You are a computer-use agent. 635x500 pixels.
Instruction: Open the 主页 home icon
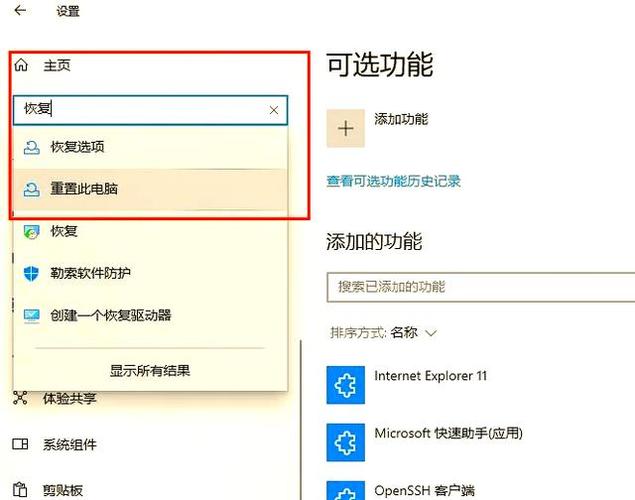[21, 65]
